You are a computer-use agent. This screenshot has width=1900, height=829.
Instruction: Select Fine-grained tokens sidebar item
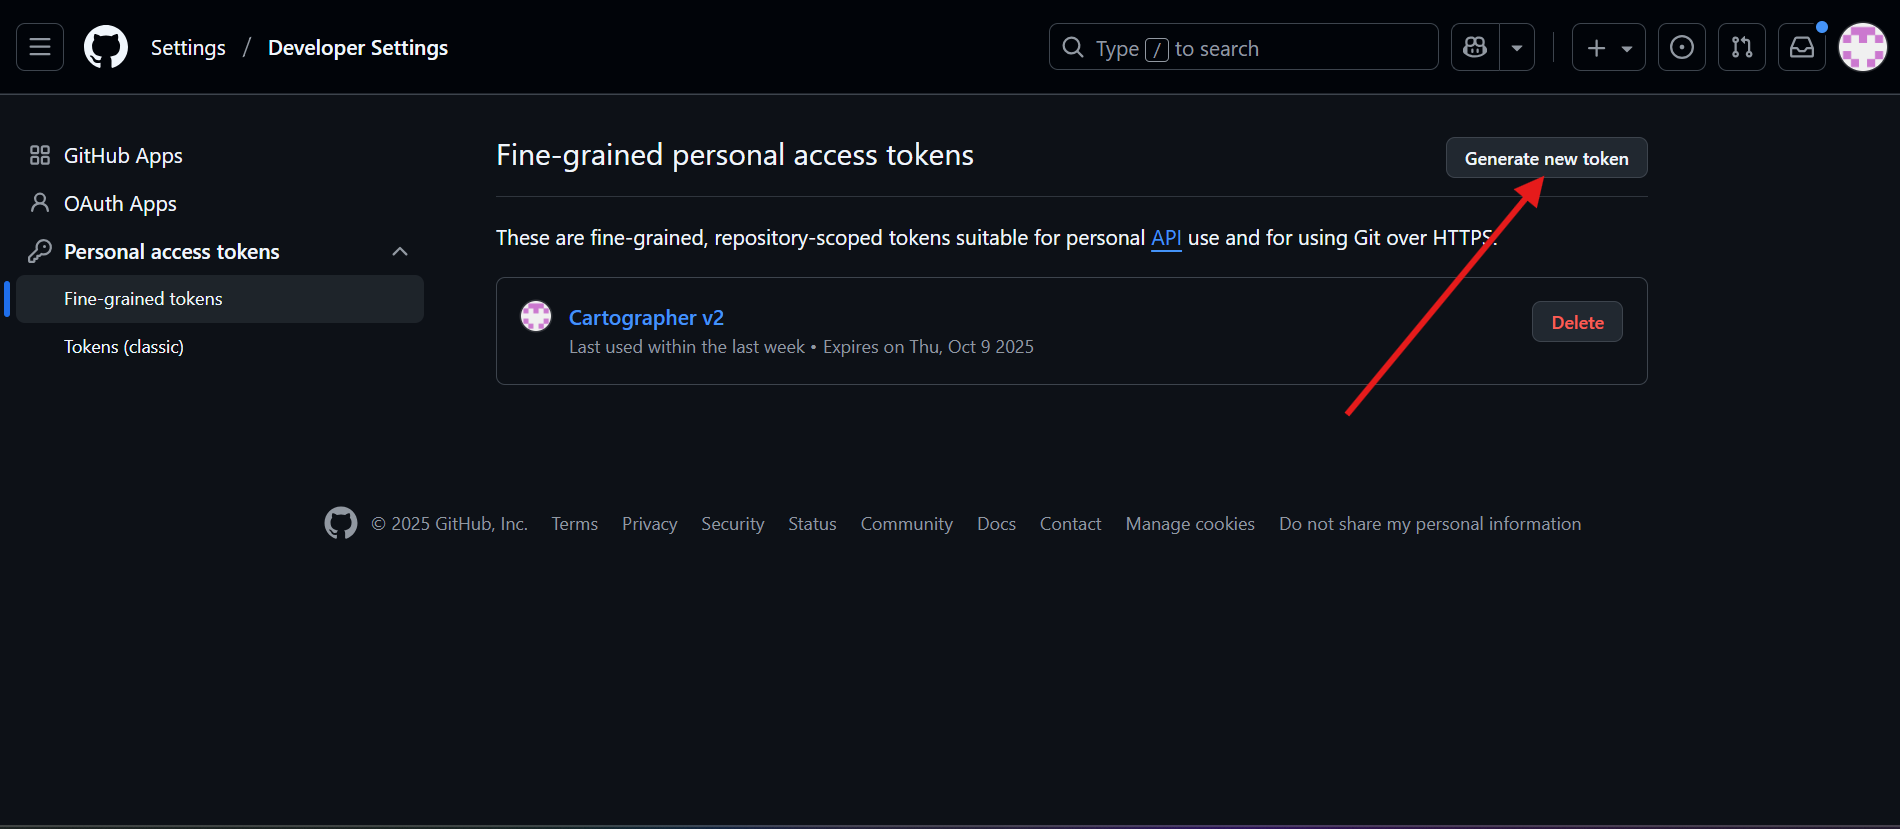point(220,299)
